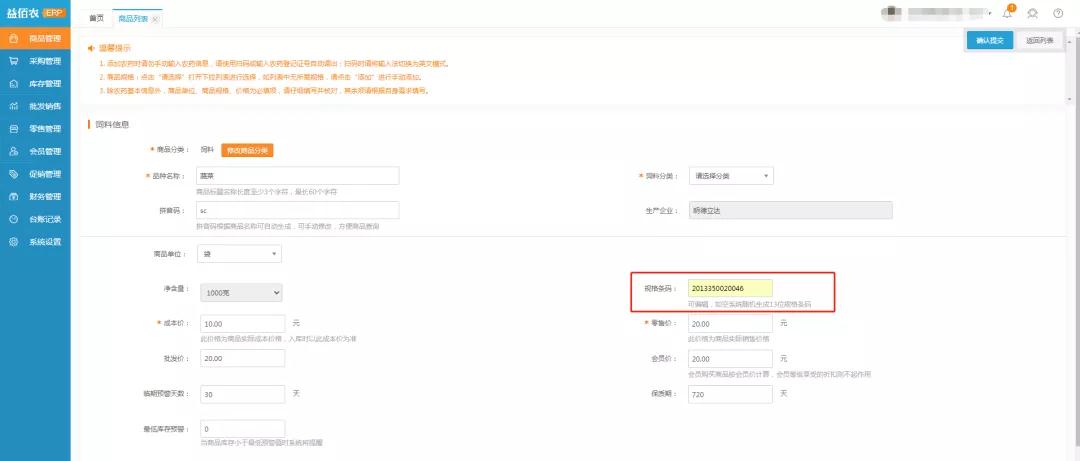The width and height of the screenshot is (1080, 461).
Task: Open 会员管理 via its person icon
Action: [x=13, y=152]
